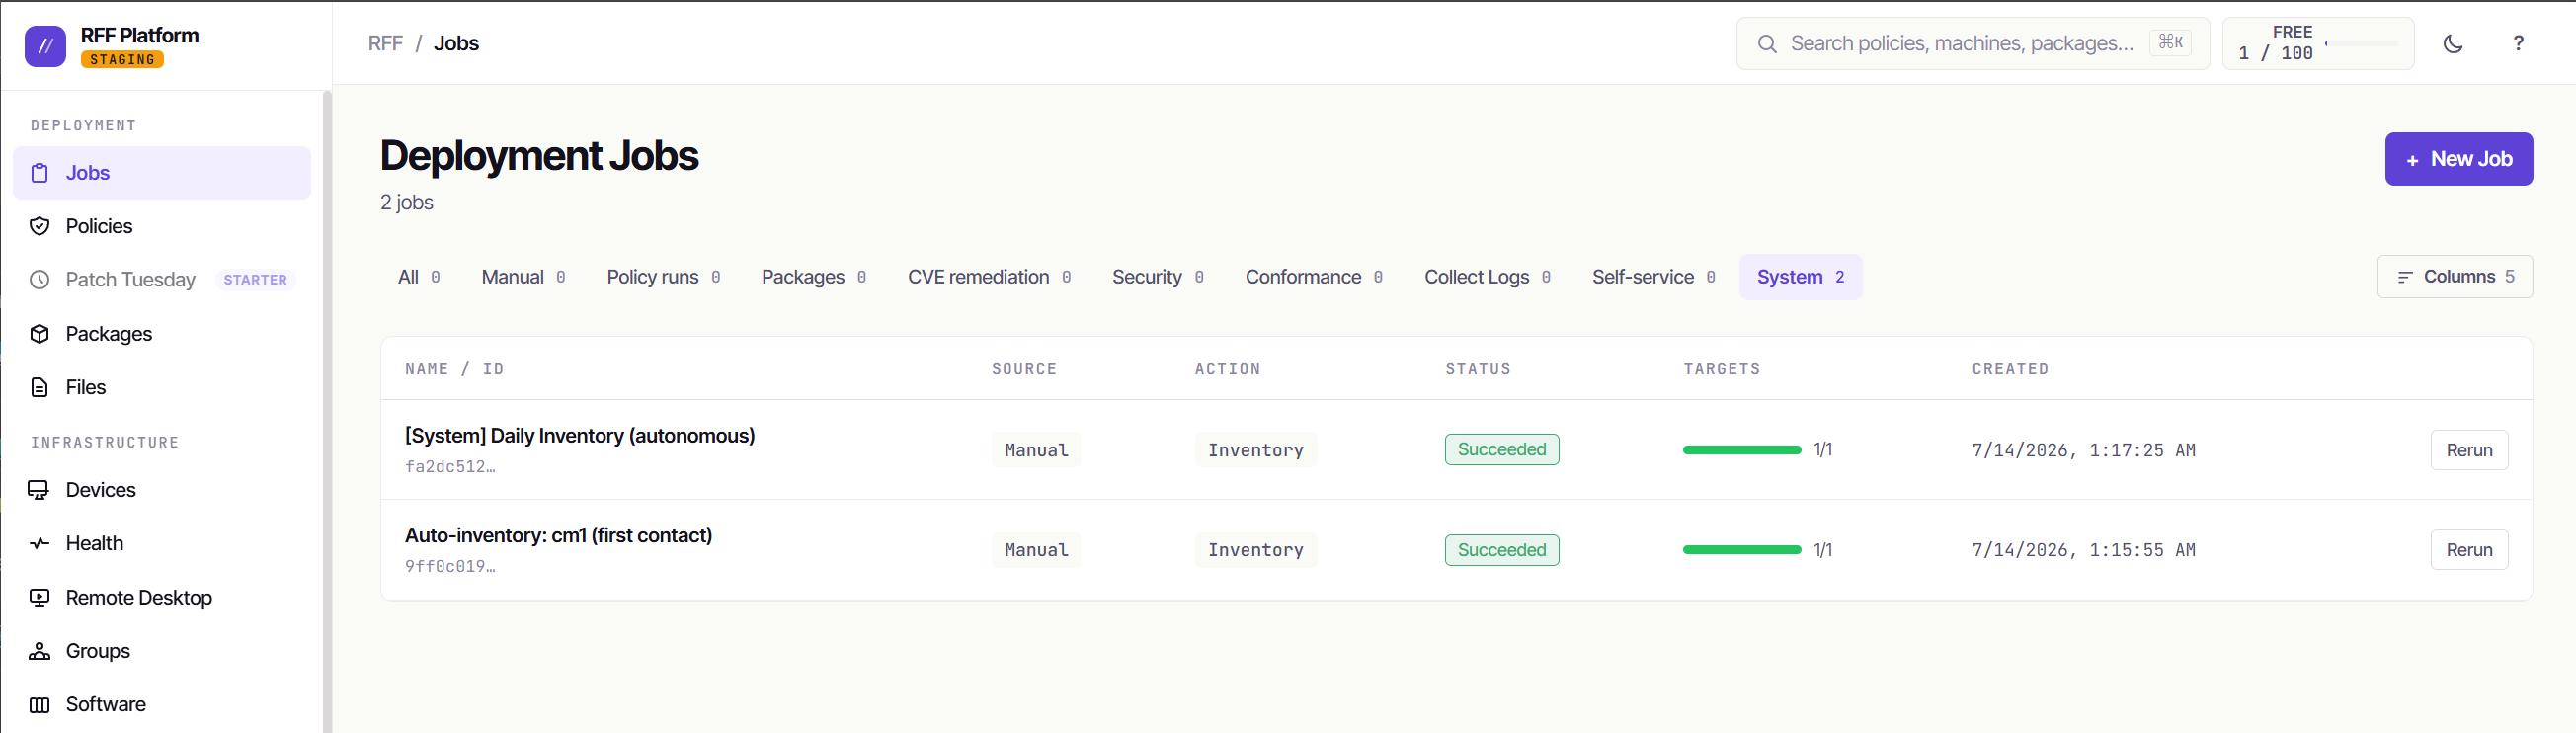This screenshot has height=733, width=2576.
Task: Click the job ID fa2dc512…
Action: pos(450,467)
